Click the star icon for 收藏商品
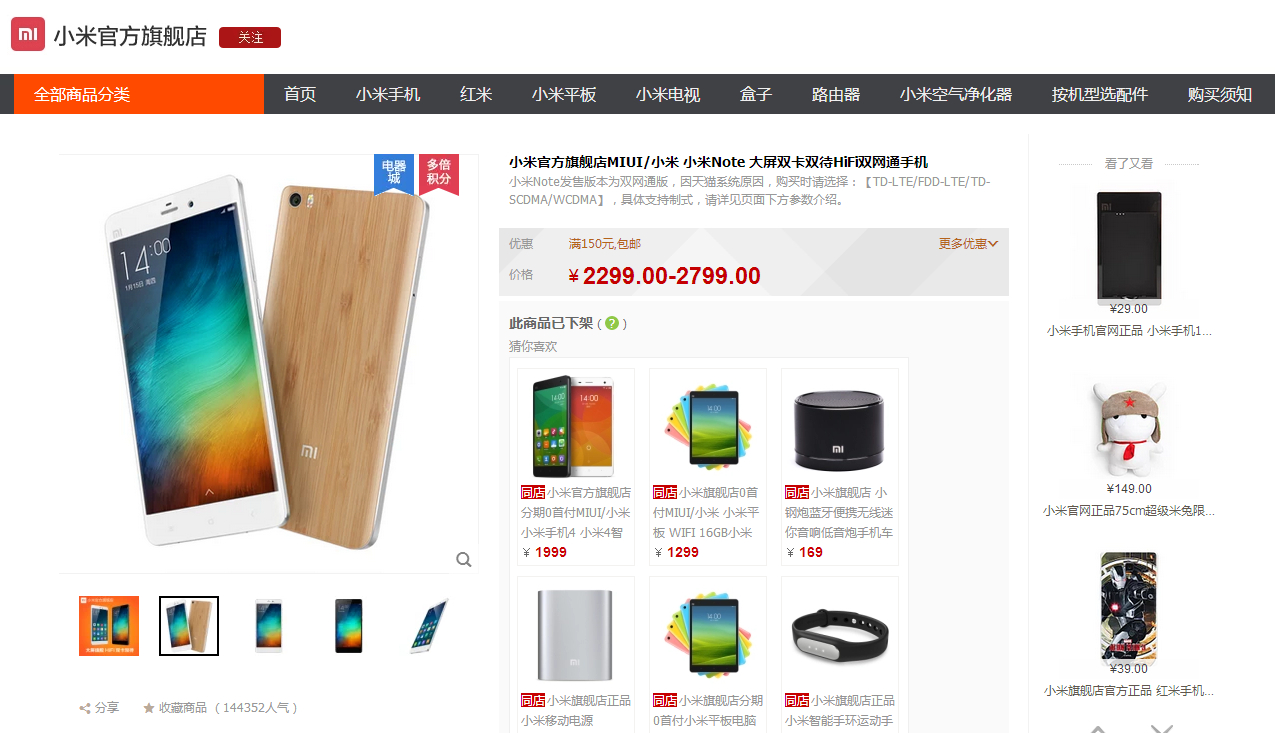This screenshot has width=1275, height=733. [x=149, y=708]
